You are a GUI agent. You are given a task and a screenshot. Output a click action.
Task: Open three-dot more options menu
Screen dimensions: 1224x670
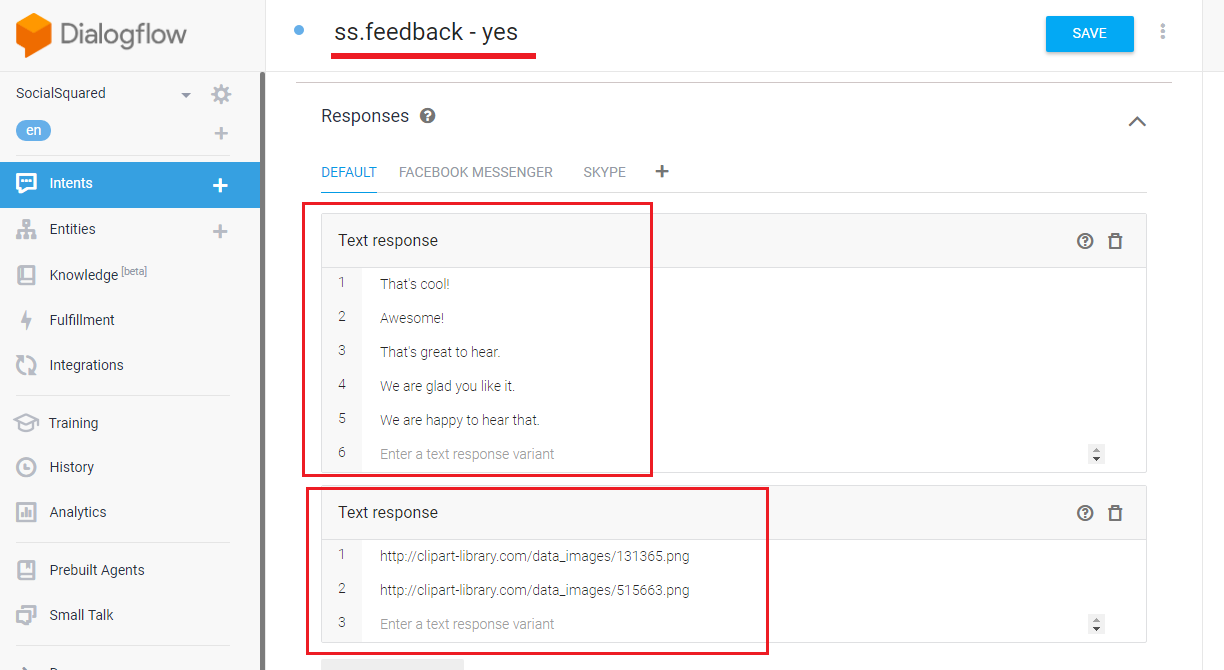[x=1162, y=32]
